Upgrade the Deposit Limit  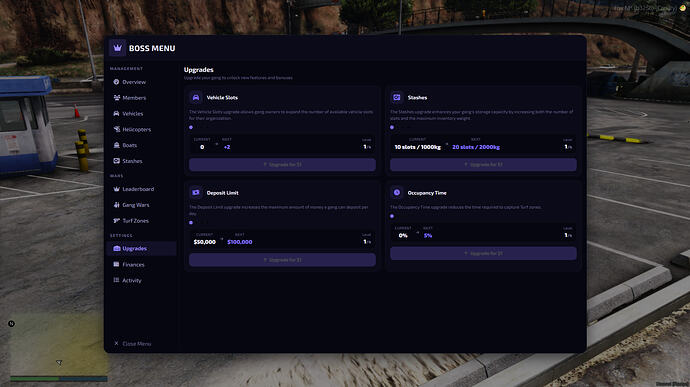pyautogui.click(x=282, y=260)
